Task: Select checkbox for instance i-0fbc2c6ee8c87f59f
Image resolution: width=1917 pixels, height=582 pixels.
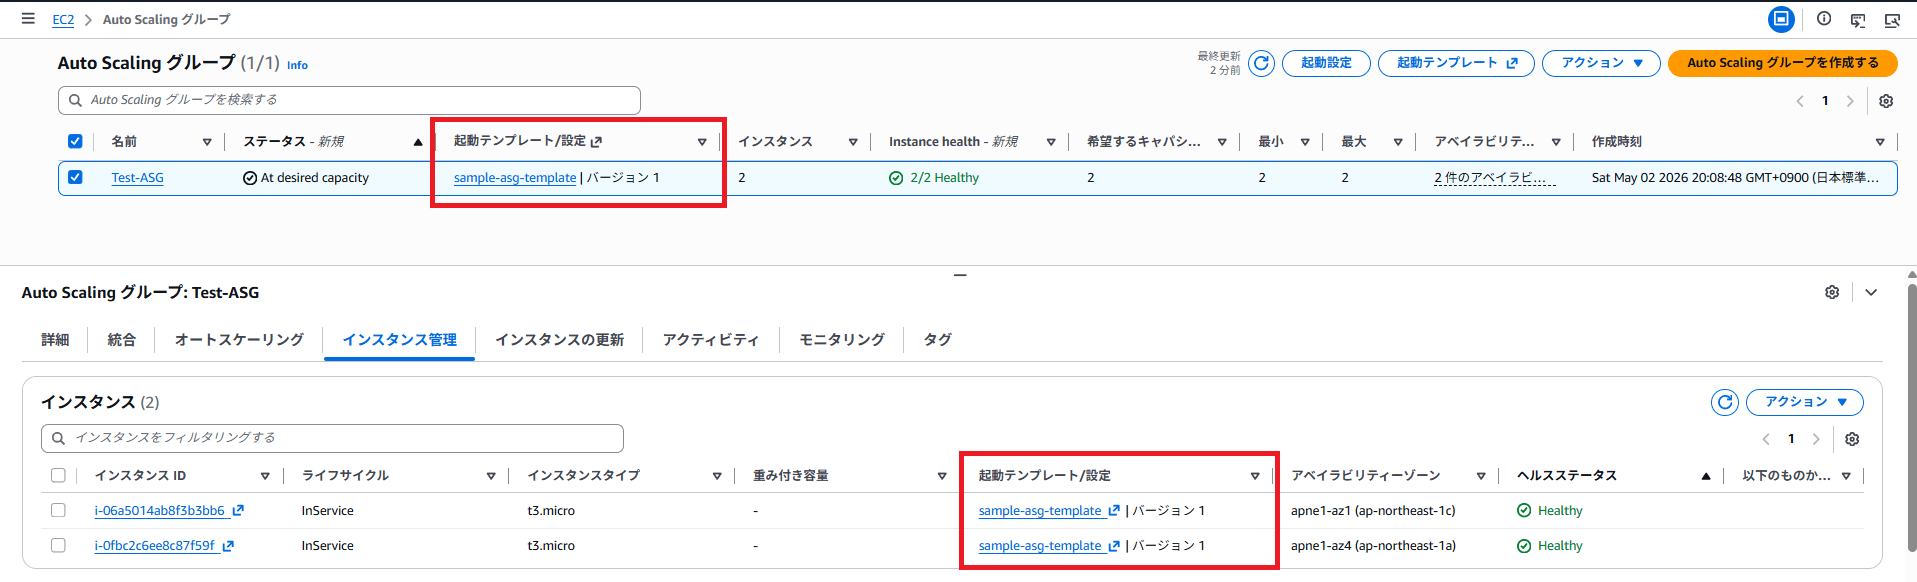Action: tap(58, 545)
